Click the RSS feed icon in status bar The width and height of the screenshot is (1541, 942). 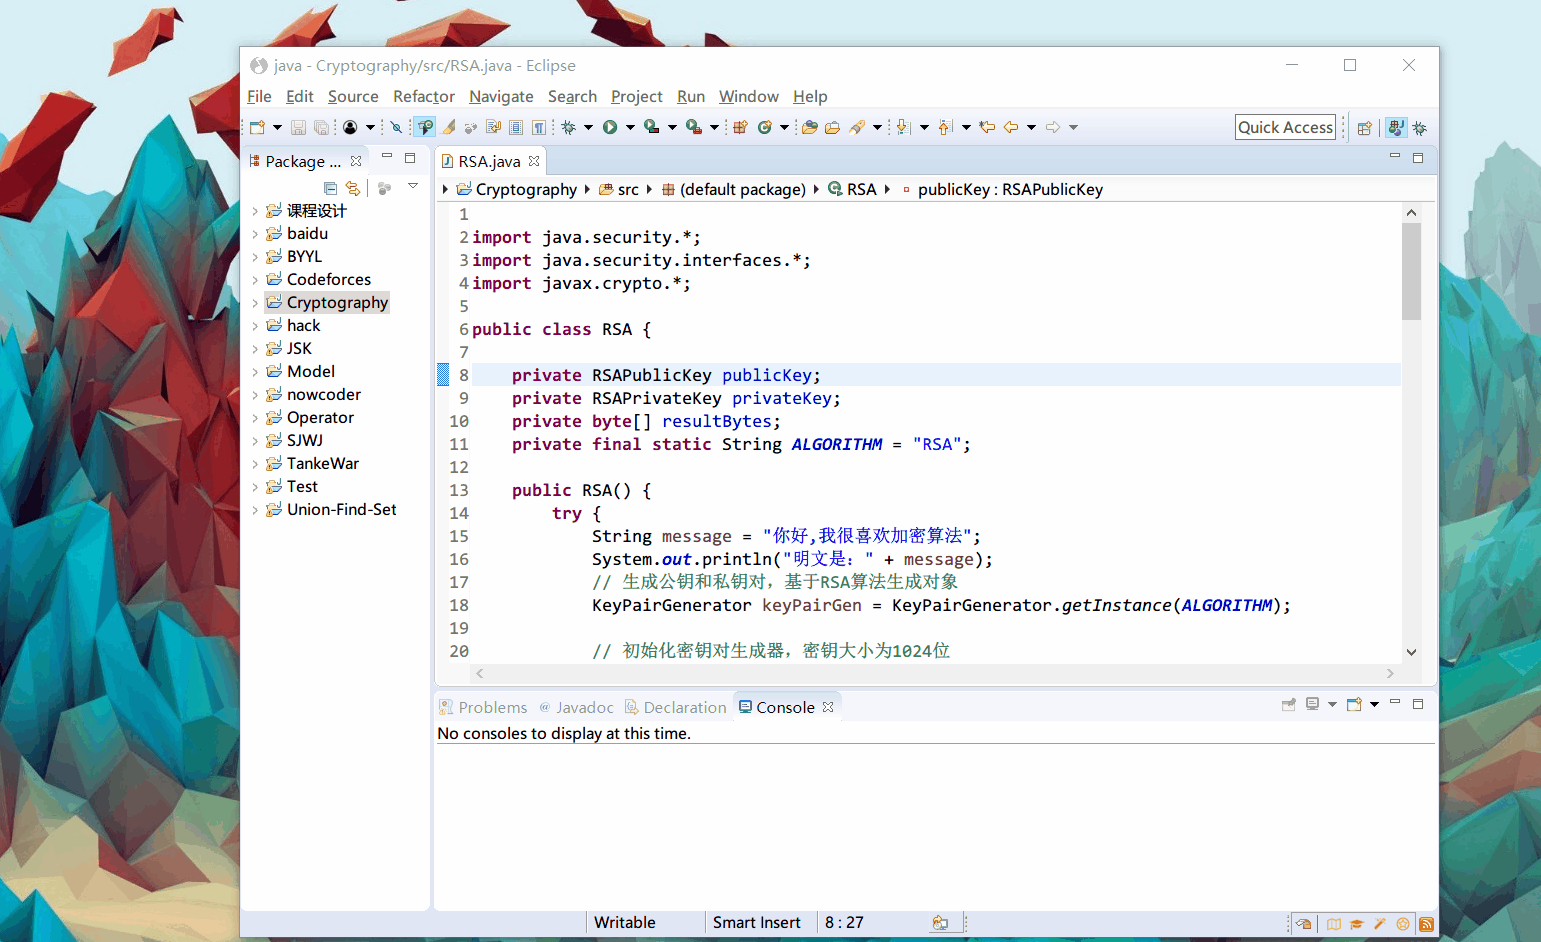tap(1426, 924)
